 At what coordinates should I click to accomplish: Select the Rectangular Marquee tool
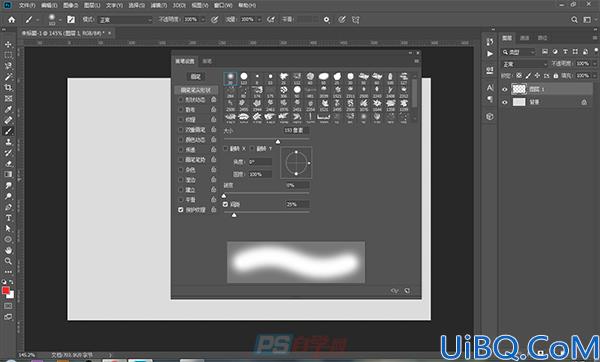8,55
